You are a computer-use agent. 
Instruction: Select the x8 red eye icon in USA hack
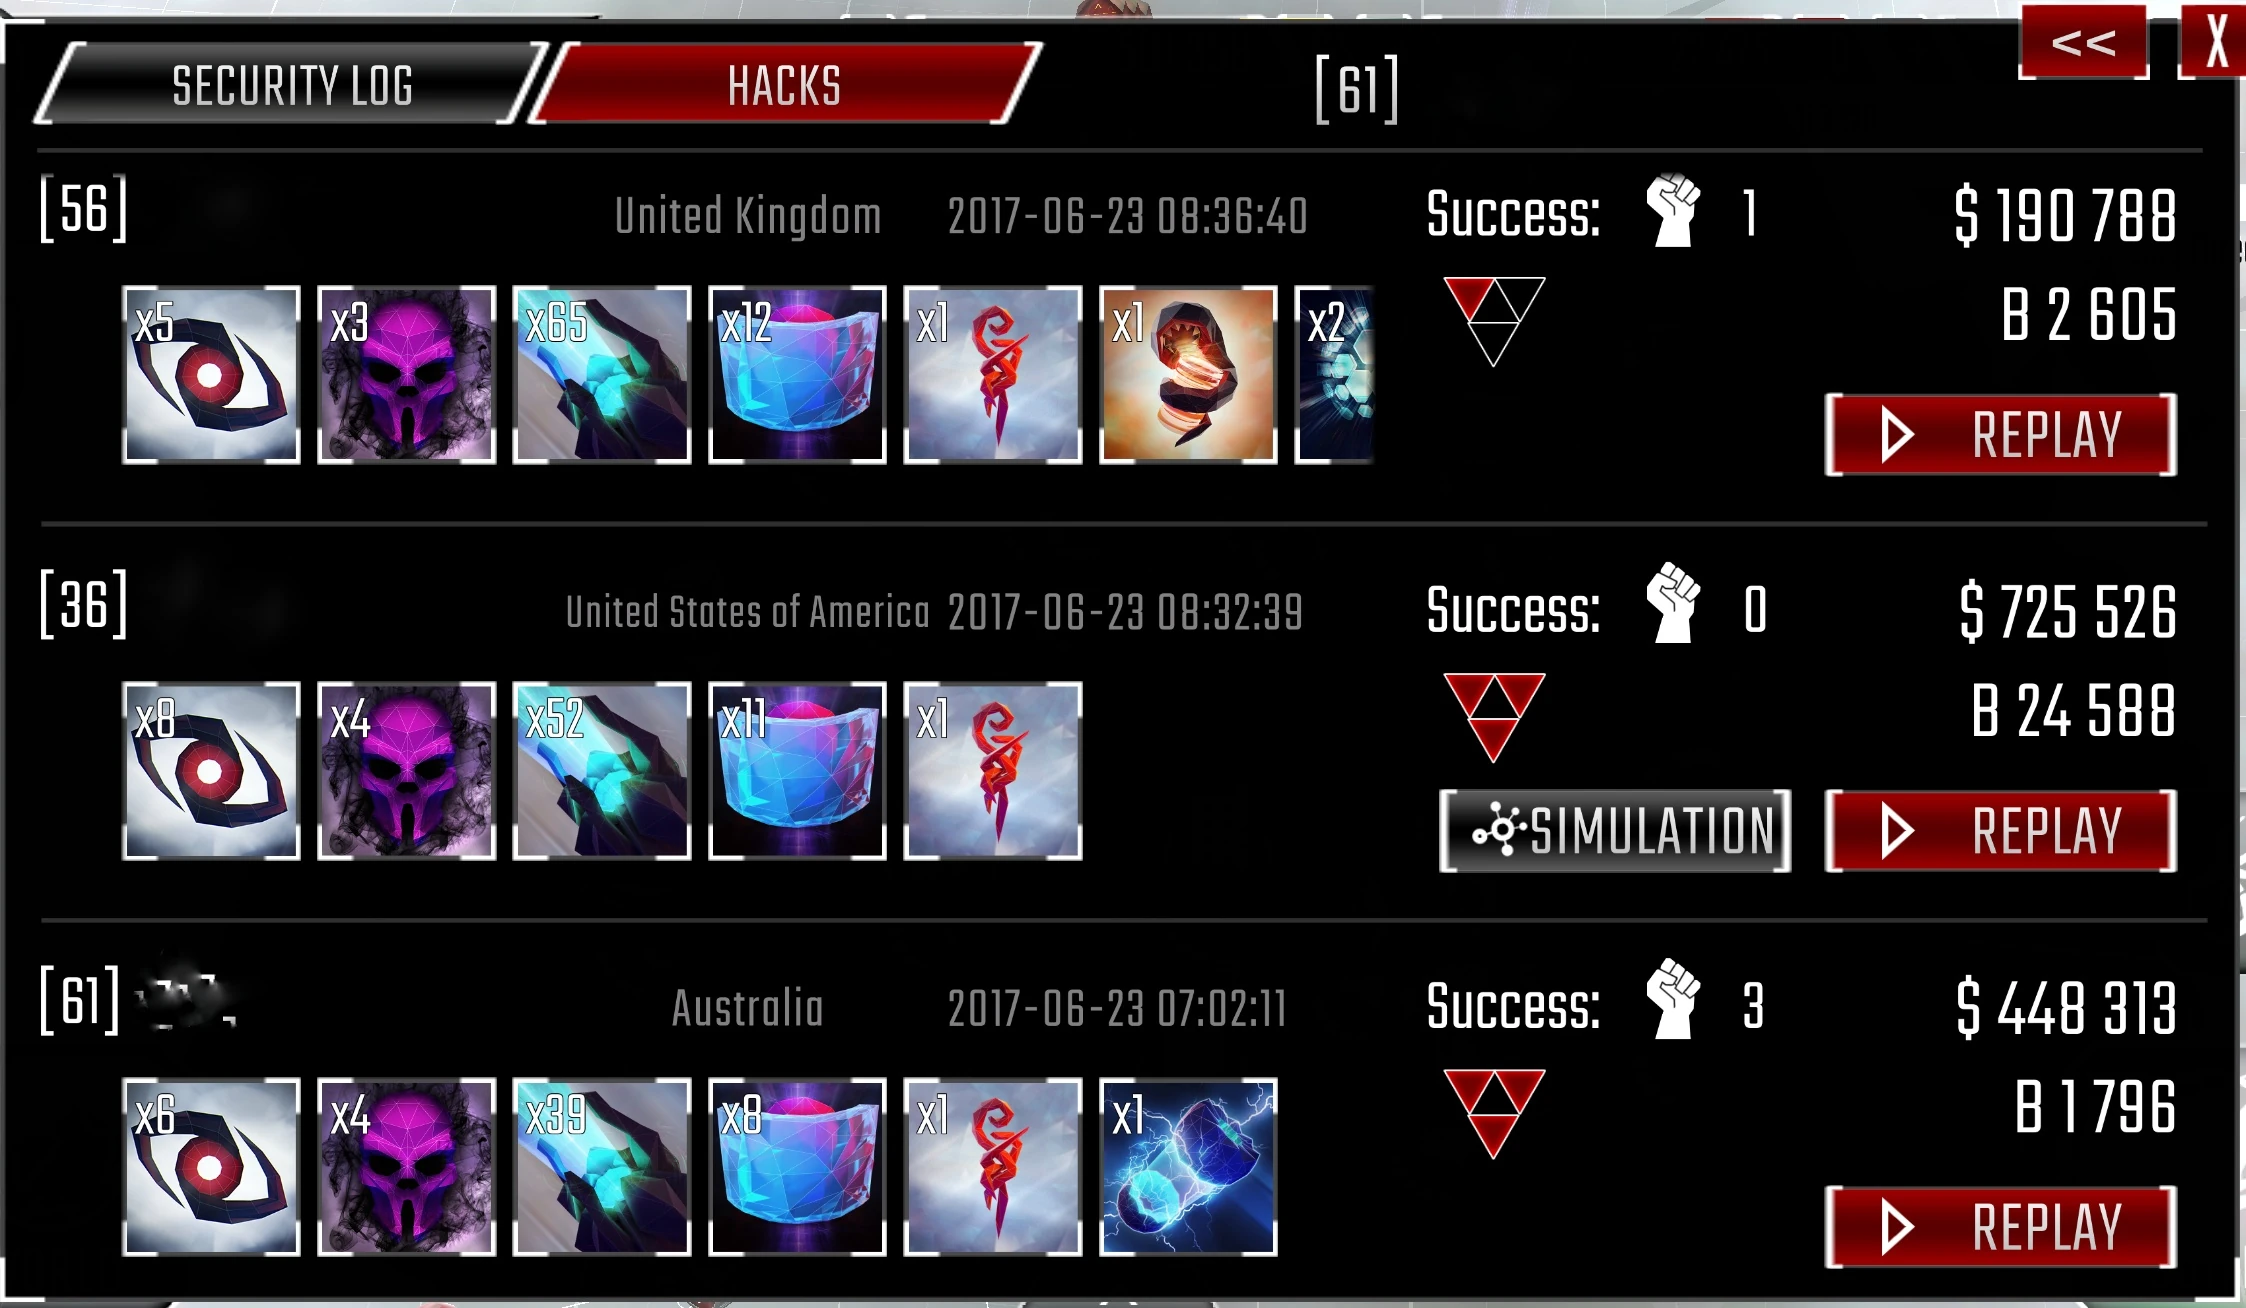click(x=211, y=771)
